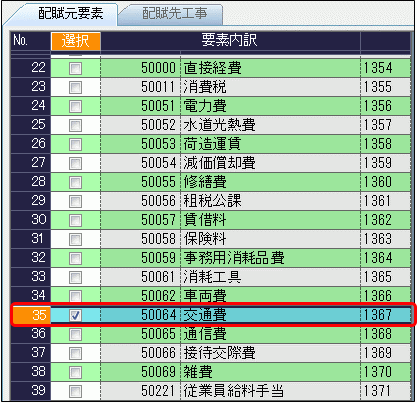Check the box for 50000 直接経費
Viewport: 417px width, 403px height.
pyautogui.click(x=76, y=69)
